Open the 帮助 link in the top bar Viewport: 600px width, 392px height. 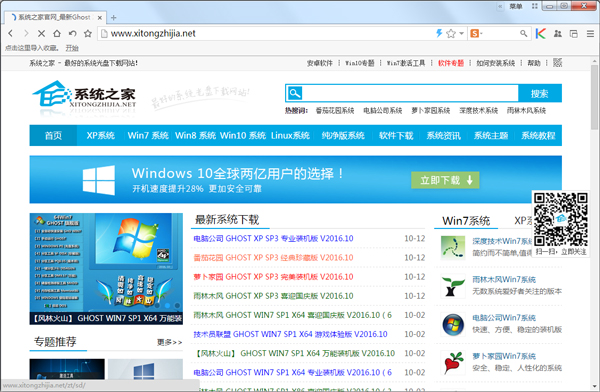(534, 63)
